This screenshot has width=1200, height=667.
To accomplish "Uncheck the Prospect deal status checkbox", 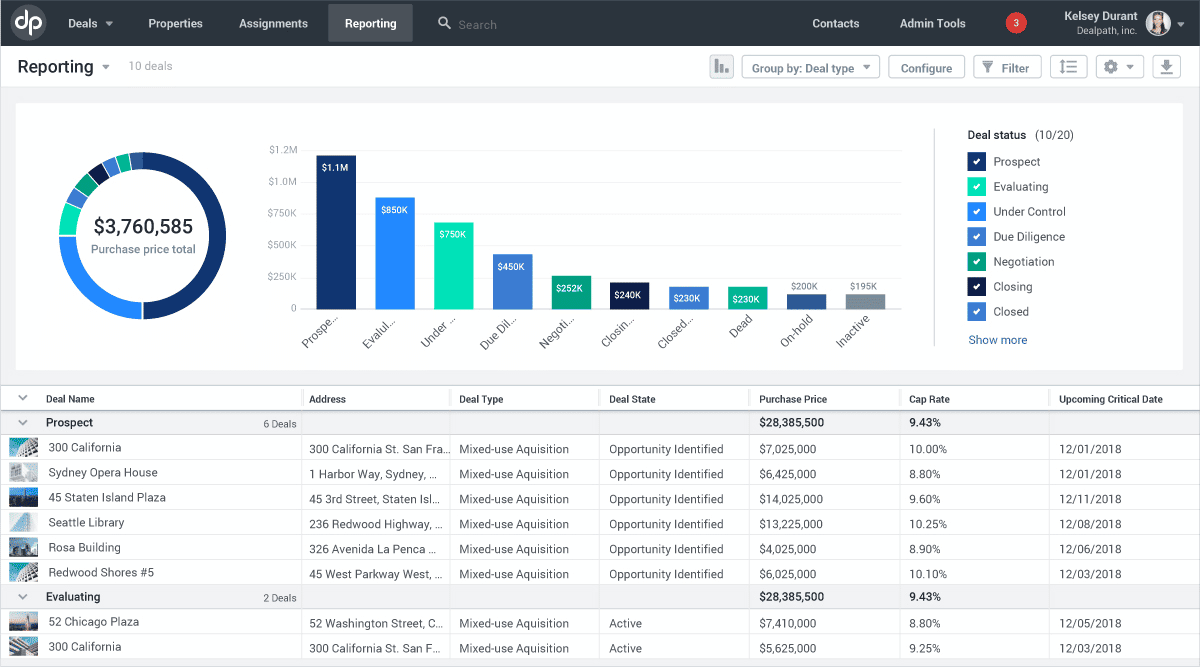I will click(x=975, y=161).
